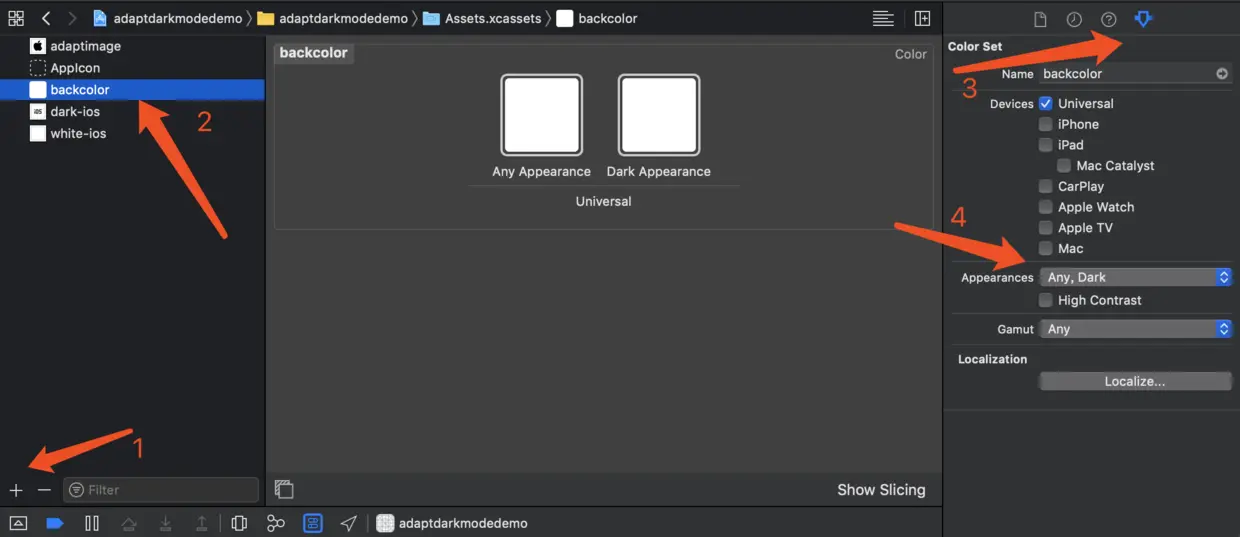Uncheck the Universal devices checkbox
Image resolution: width=1240 pixels, height=537 pixels.
tap(1045, 103)
